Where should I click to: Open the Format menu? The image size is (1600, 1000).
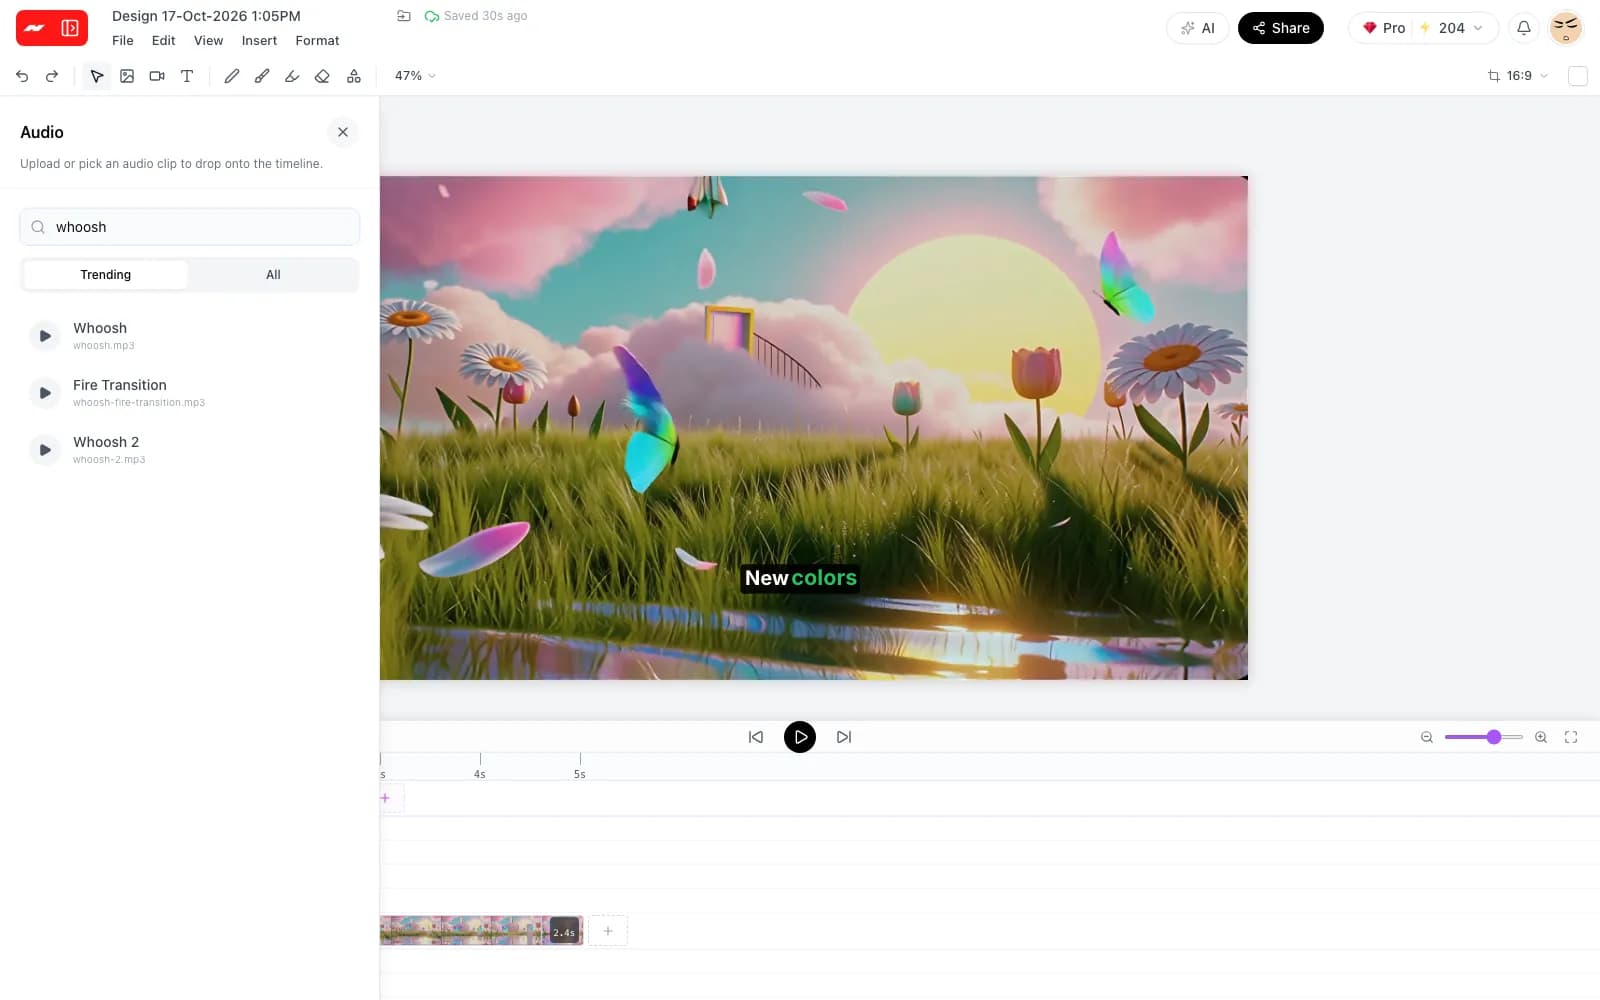(x=317, y=41)
